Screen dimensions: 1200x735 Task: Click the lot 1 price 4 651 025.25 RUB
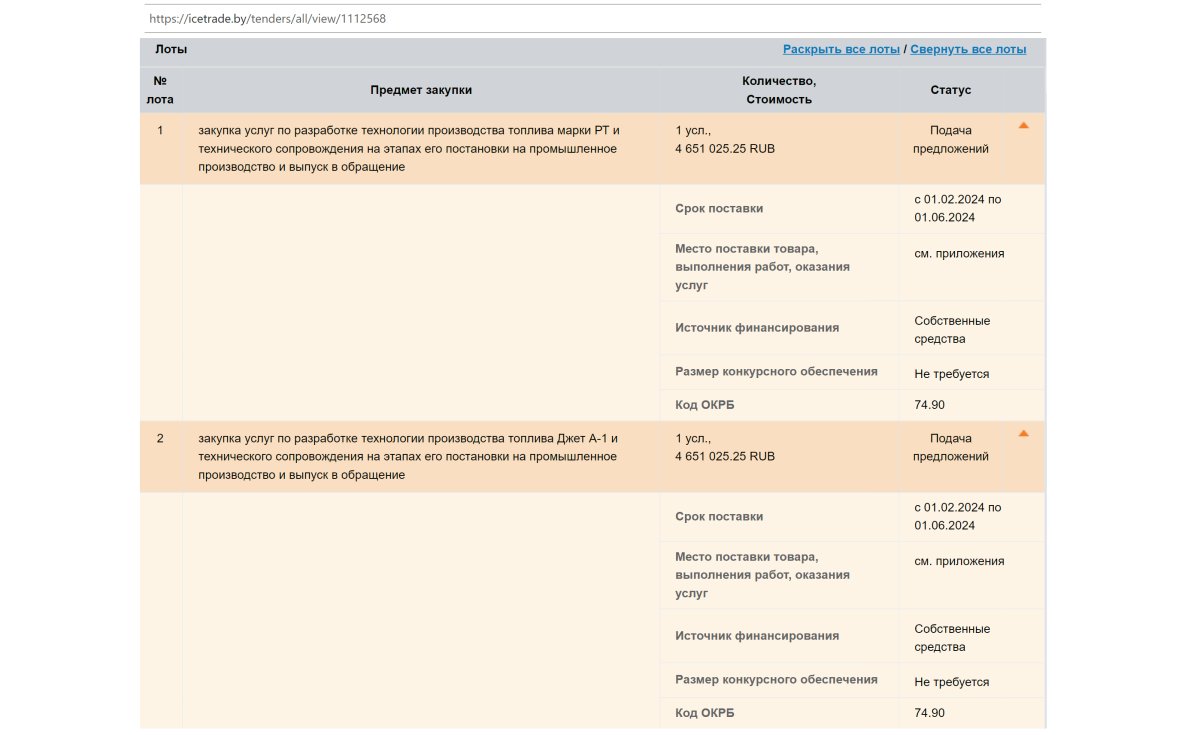tap(725, 149)
